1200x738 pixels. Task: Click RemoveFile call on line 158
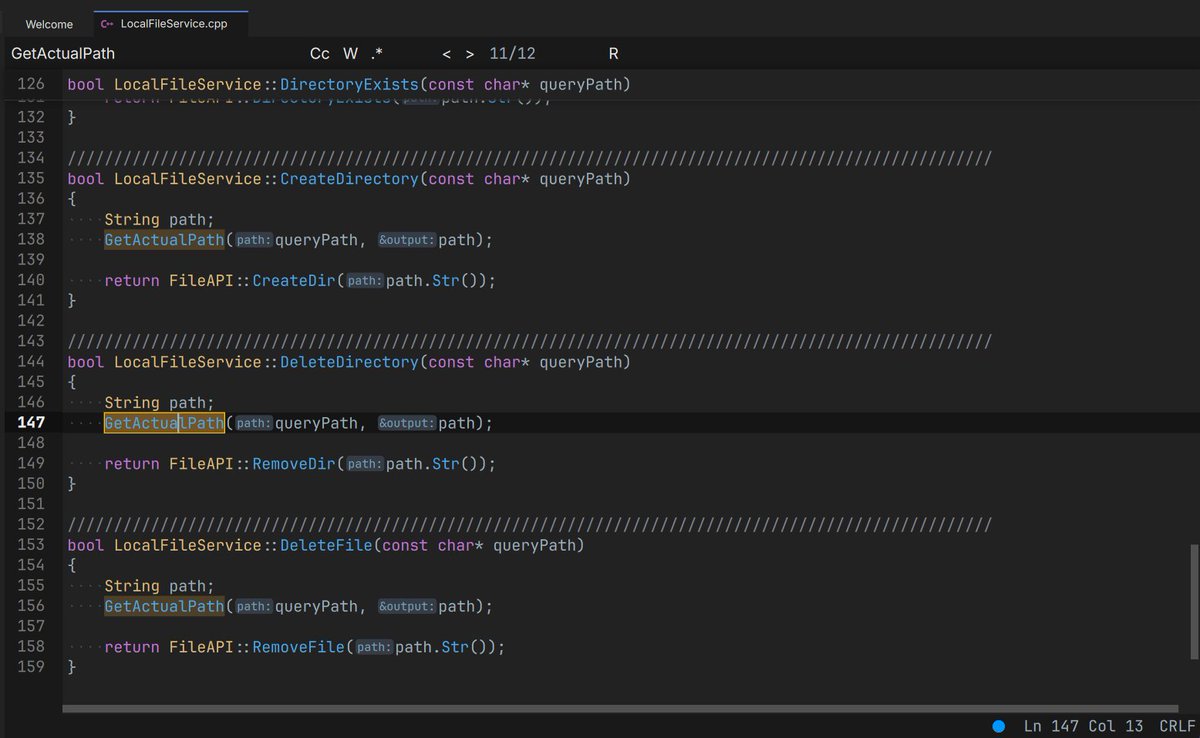coord(298,647)
